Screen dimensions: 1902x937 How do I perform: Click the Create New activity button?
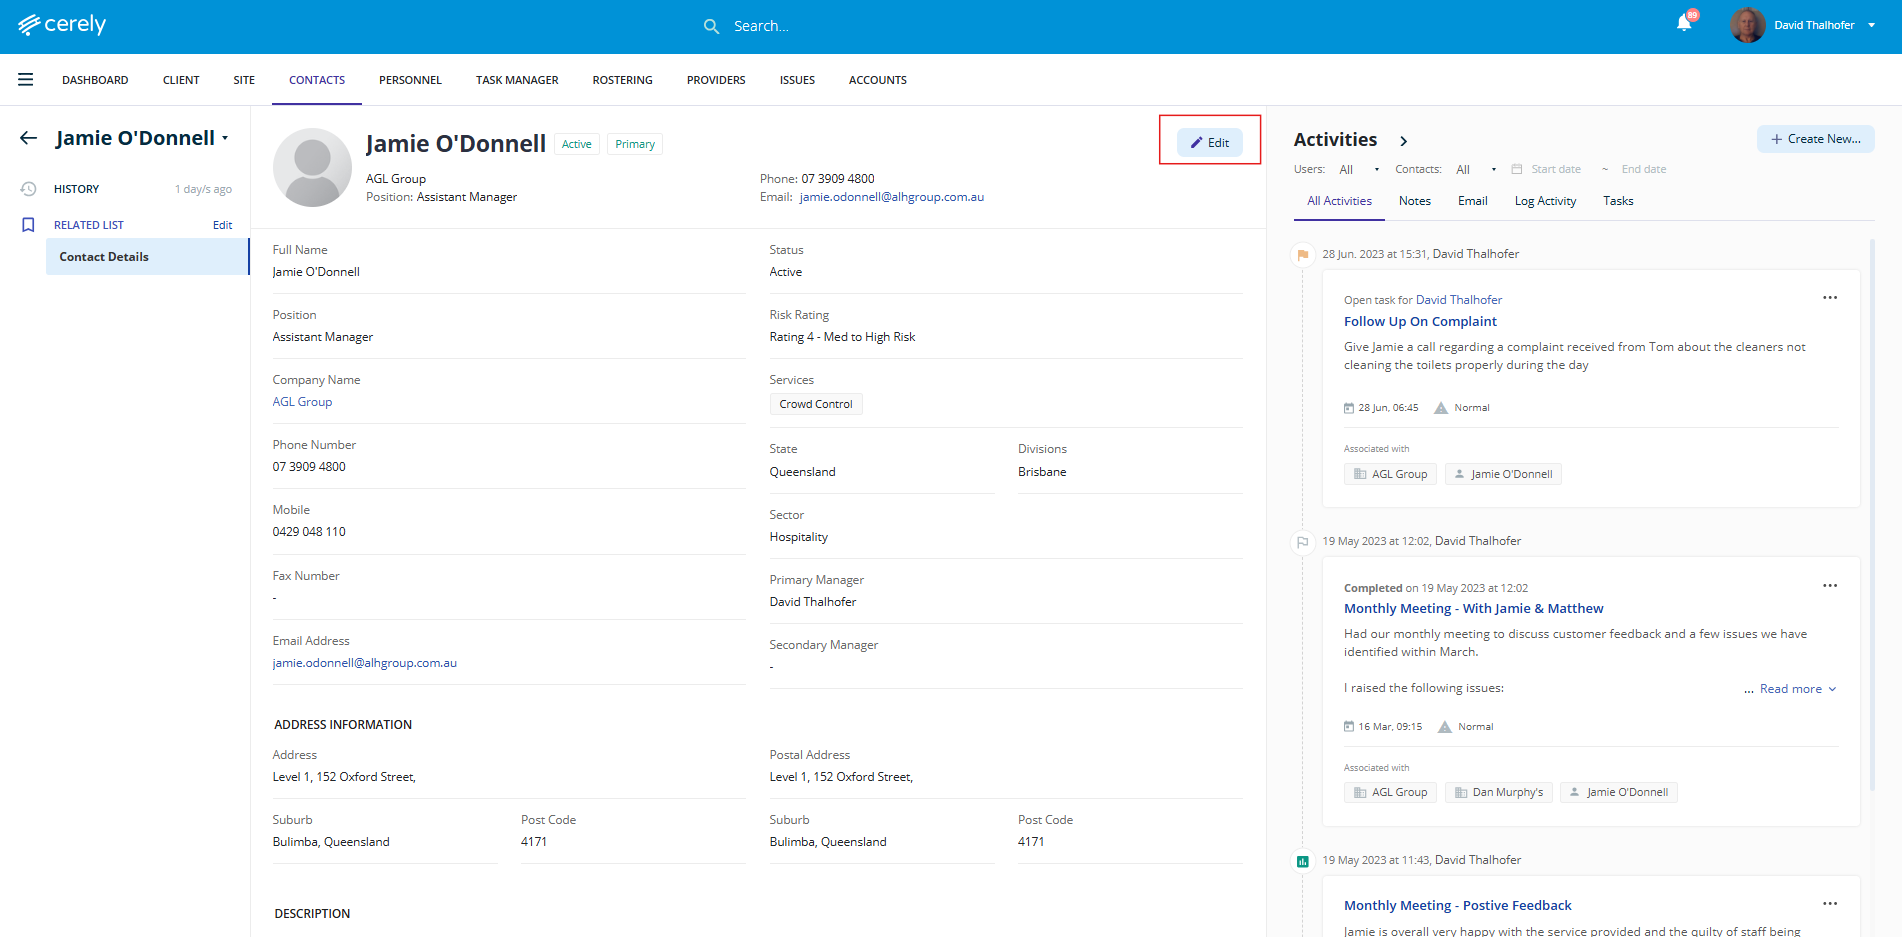(1815, 139)
